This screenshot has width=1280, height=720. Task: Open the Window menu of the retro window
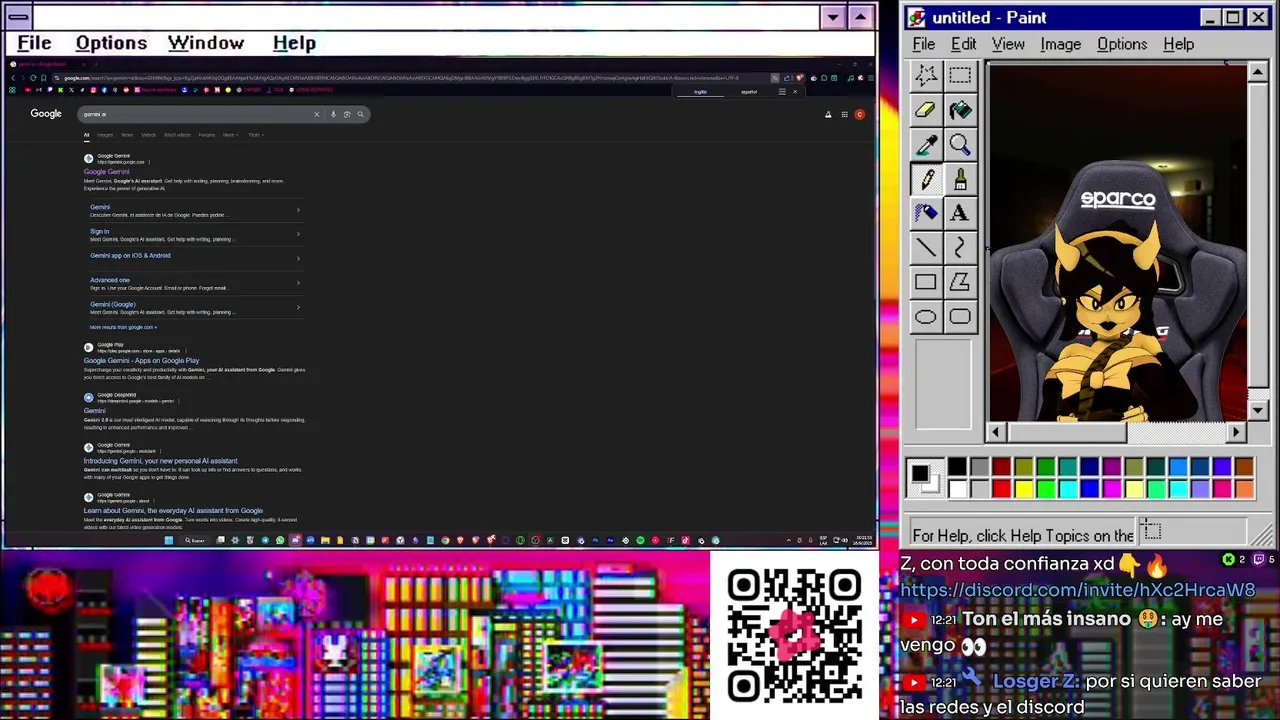205,43
